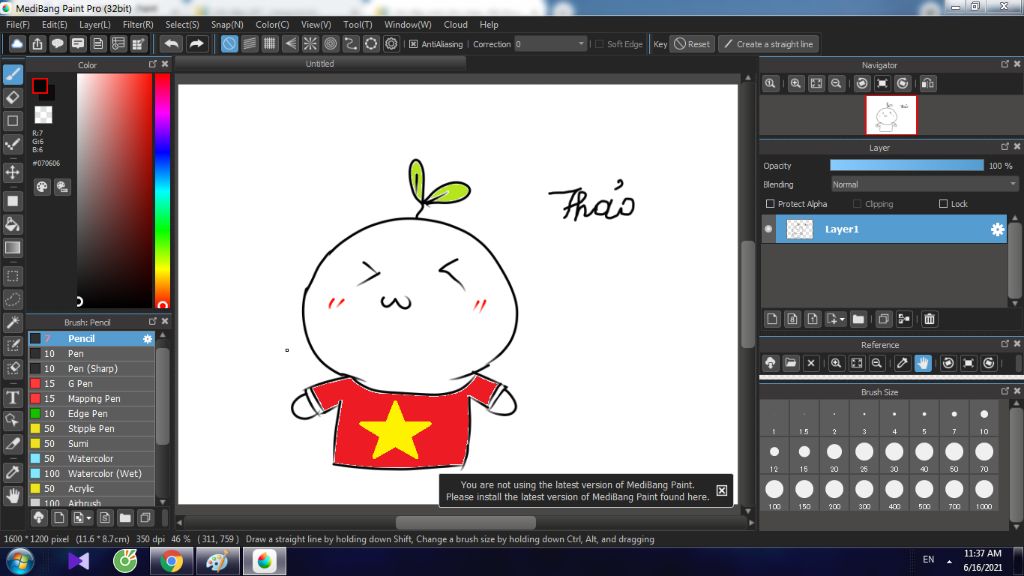Screen dimensions: 1024x576
Task: Delete layer with trash icon
Action: pyautogui.click(x=929, y=319)
